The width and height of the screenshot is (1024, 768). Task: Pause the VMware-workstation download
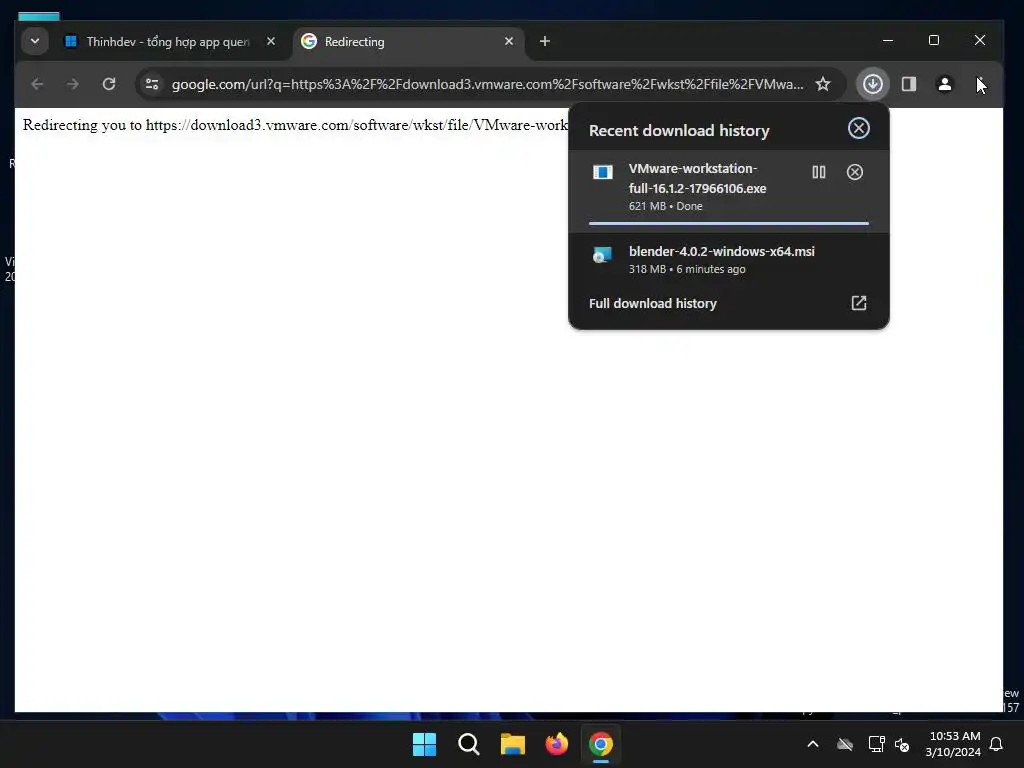[x=819, y=172]
